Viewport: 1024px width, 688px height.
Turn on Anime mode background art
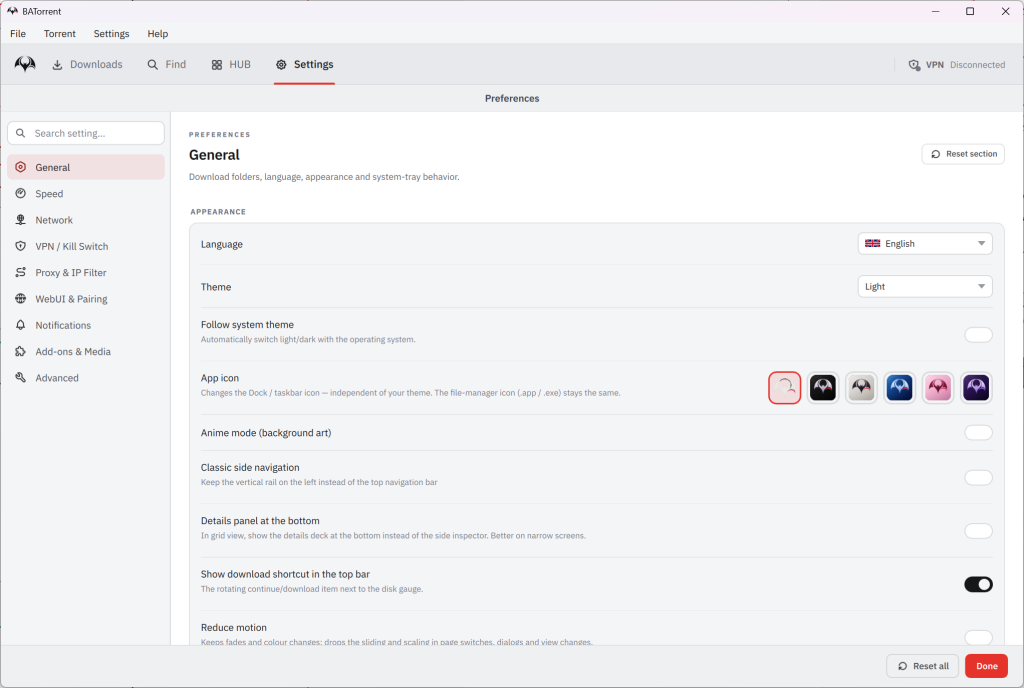978,433
